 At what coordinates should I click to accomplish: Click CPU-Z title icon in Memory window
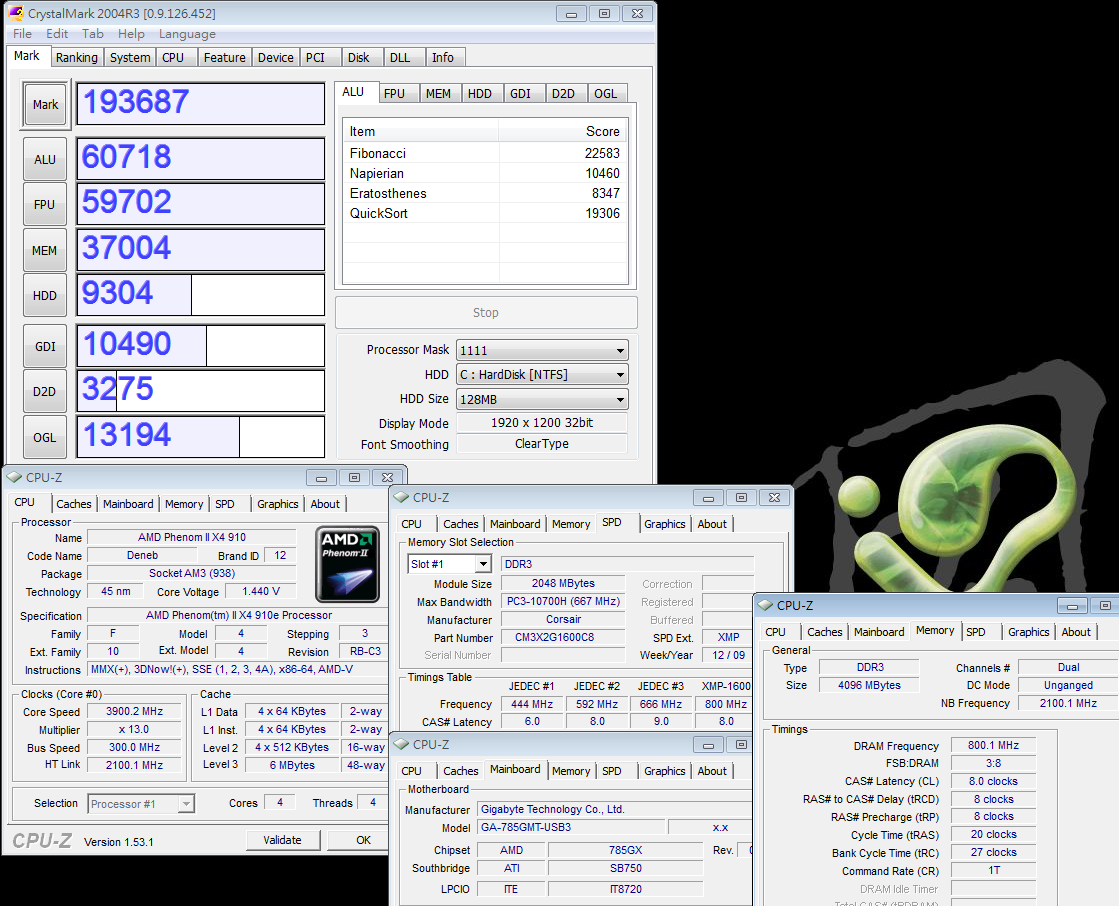[766, 605]
